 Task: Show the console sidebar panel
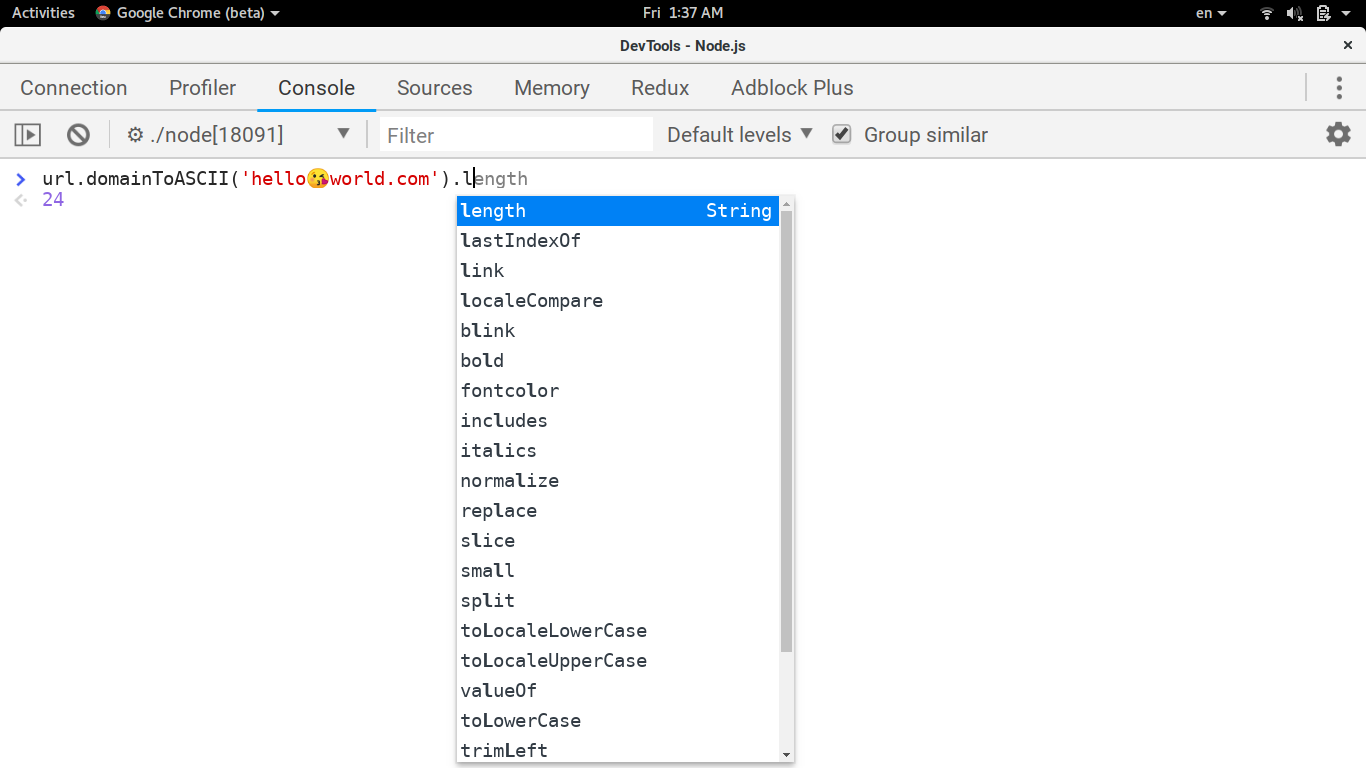(x=27, y=134)
